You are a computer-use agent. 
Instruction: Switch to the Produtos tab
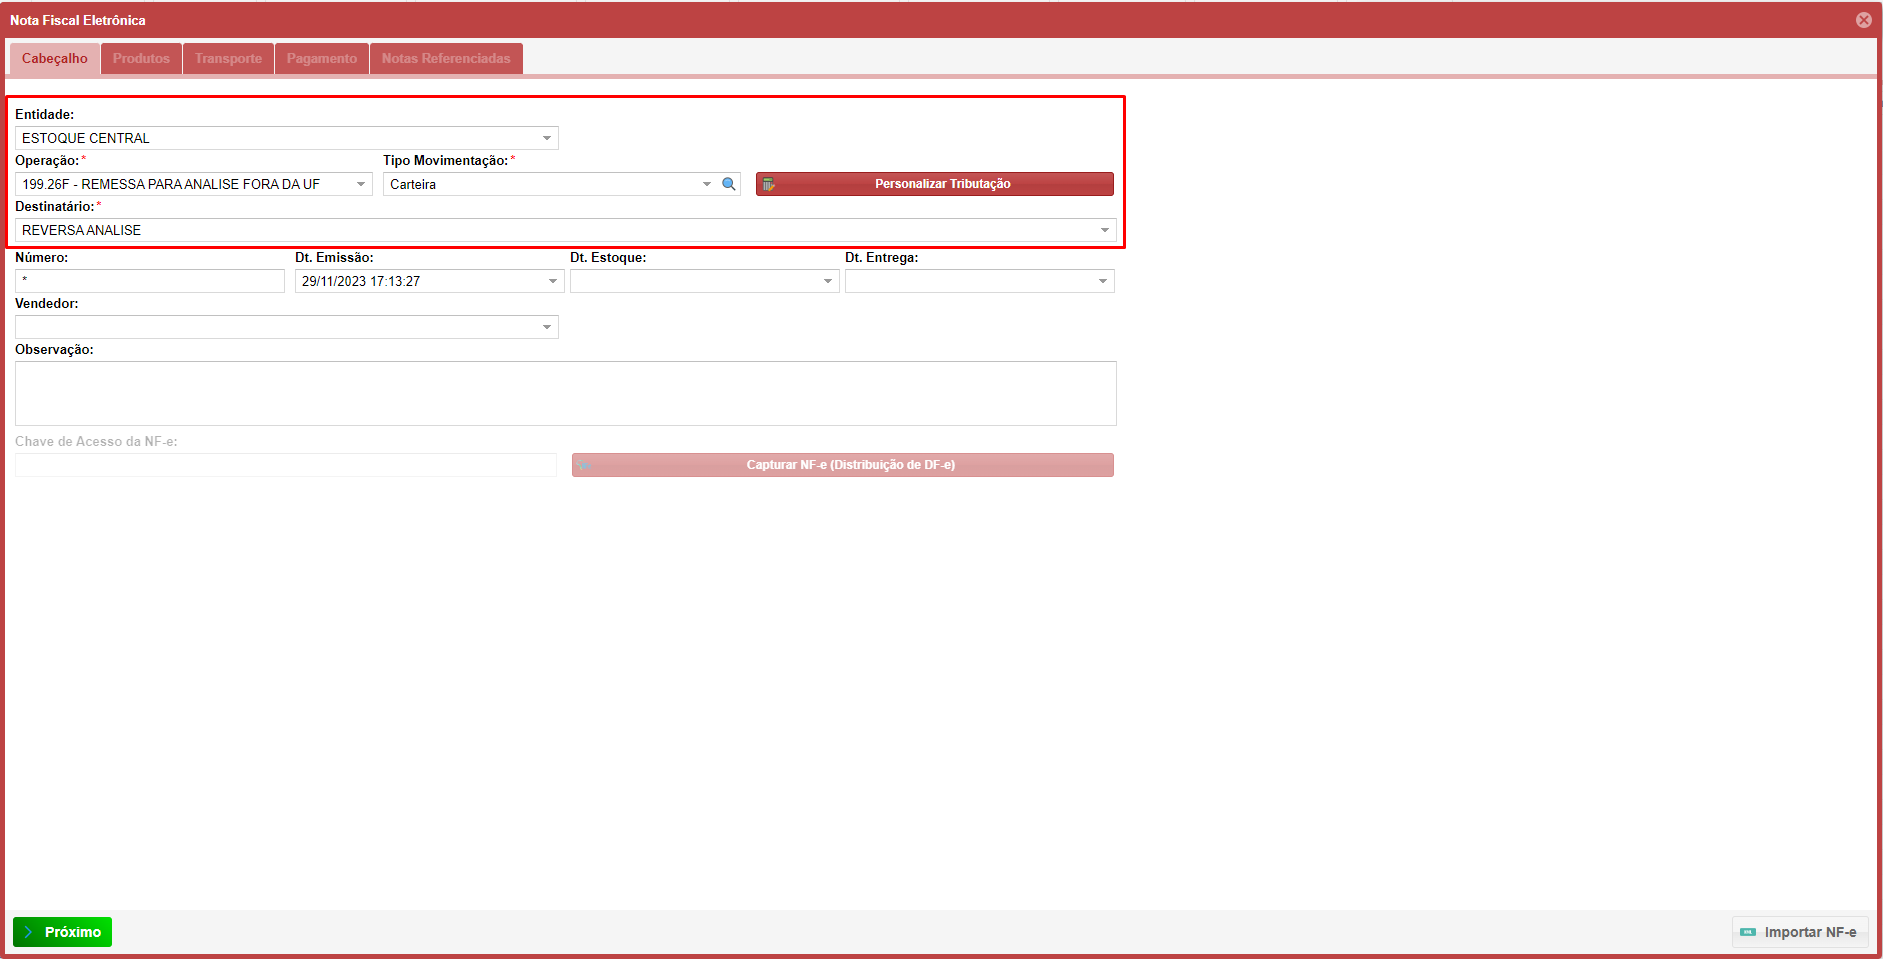[141, 58]
